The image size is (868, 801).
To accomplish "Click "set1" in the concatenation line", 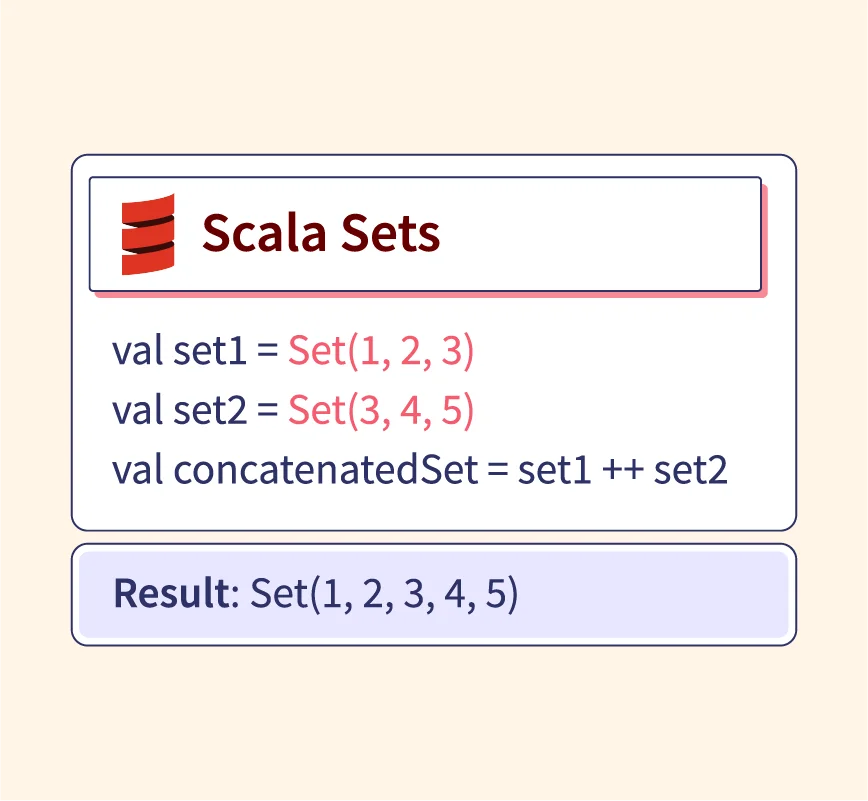I will pyautogui.click(x=553, y=470).
